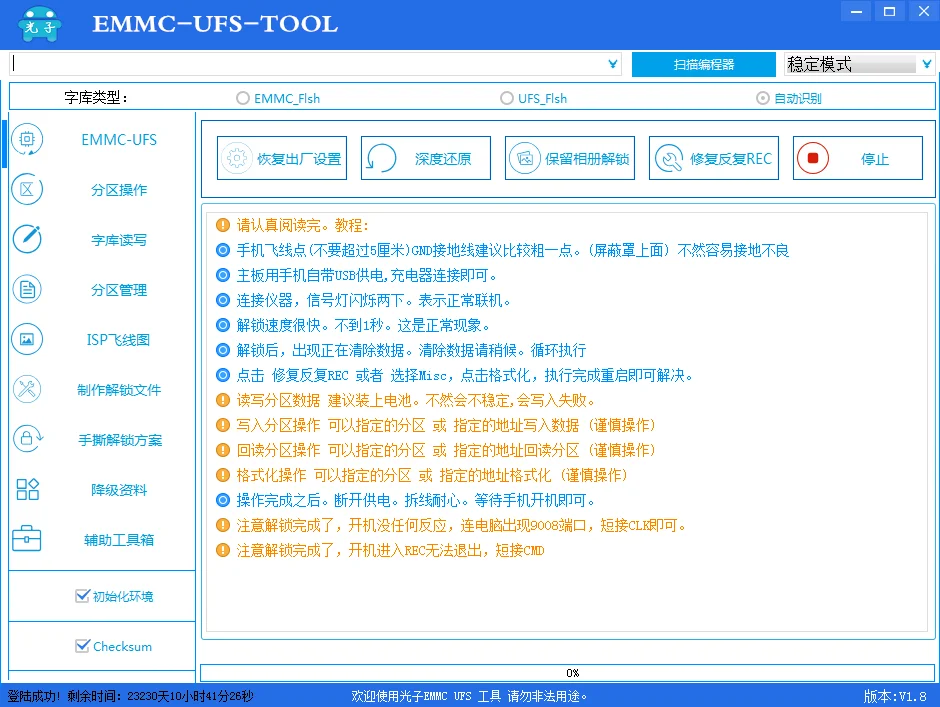The image size is (940, 707).
Task: Click the wrench icon on 修复反复REC
Action: 669,158
